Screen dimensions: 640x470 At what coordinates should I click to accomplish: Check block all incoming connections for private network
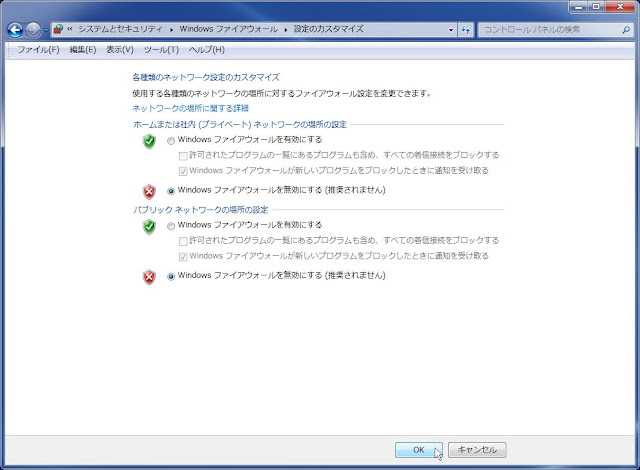[x=183, y=156]
